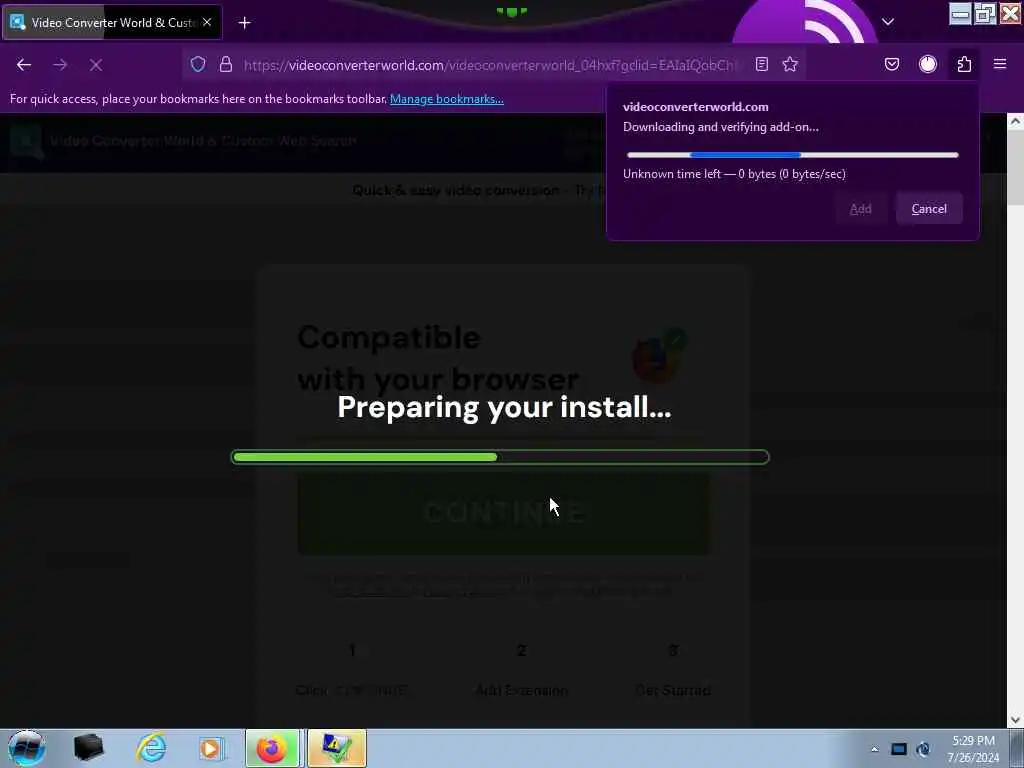Toggle reader view icon in address bar

pos(761,64)
